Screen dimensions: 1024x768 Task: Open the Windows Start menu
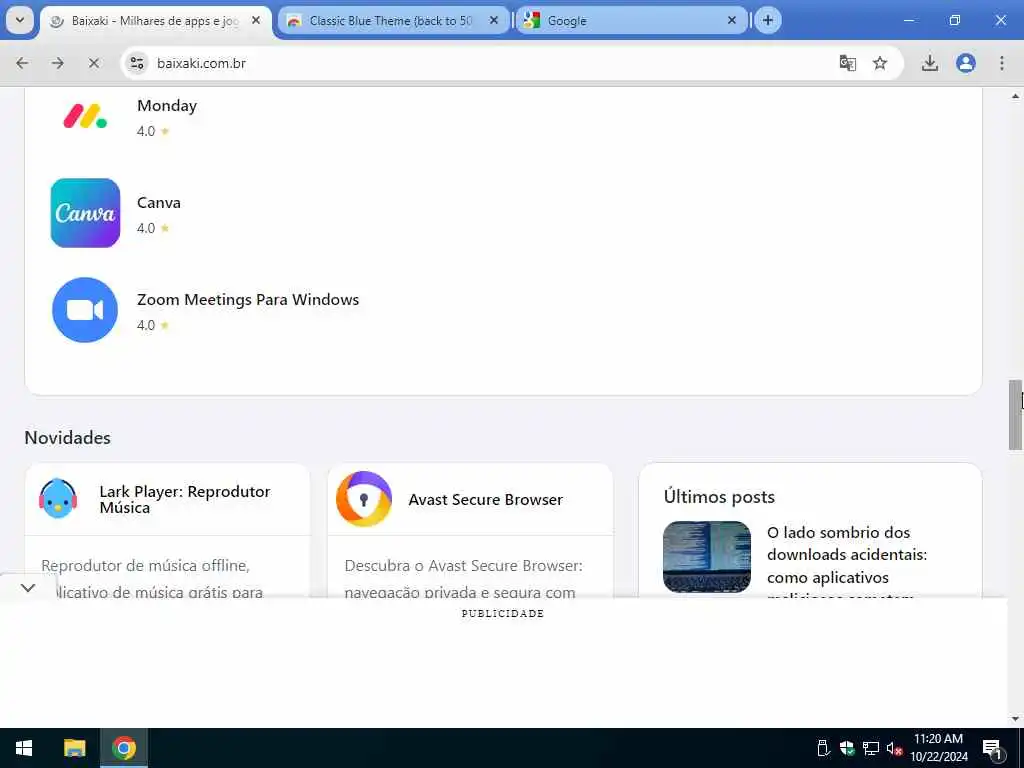coord(24,748)
